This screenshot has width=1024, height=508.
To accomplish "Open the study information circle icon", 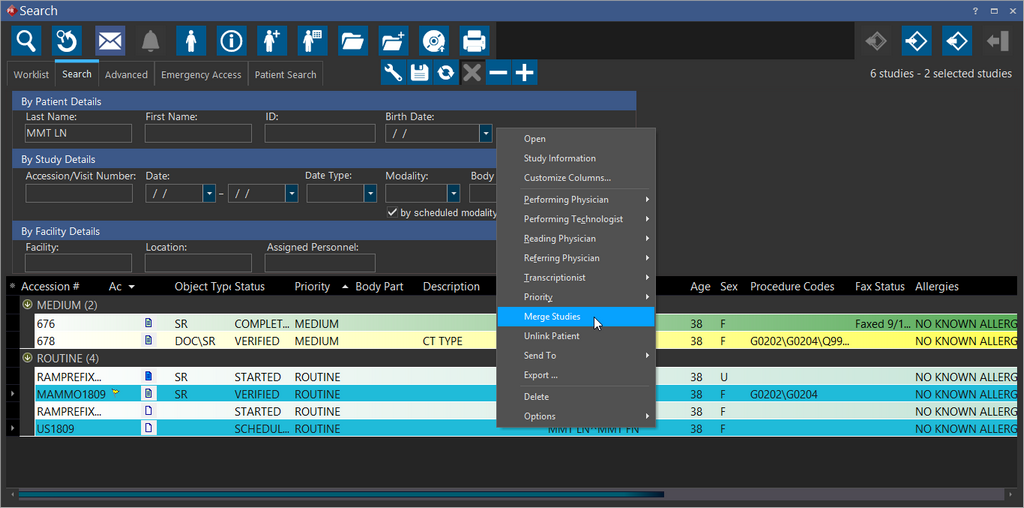I will click(x=232, y=41).
